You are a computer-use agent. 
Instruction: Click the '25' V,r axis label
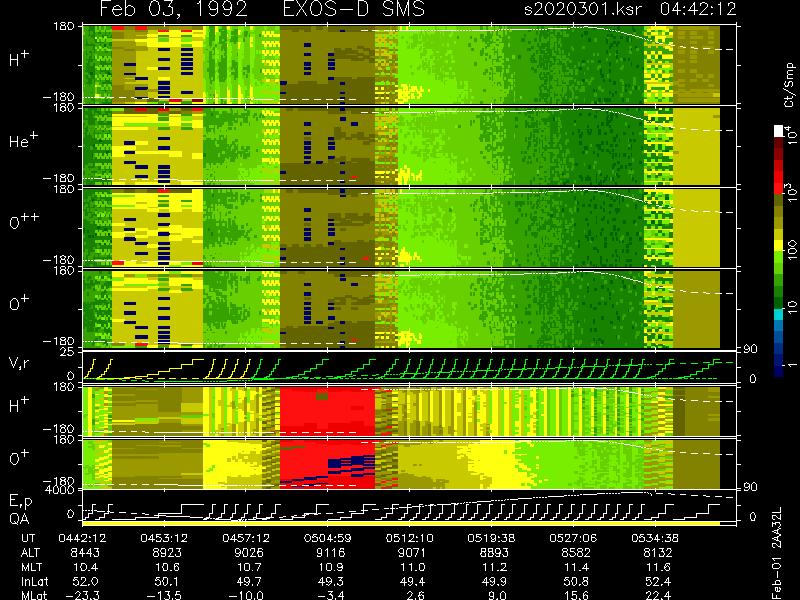pos(67,352)
